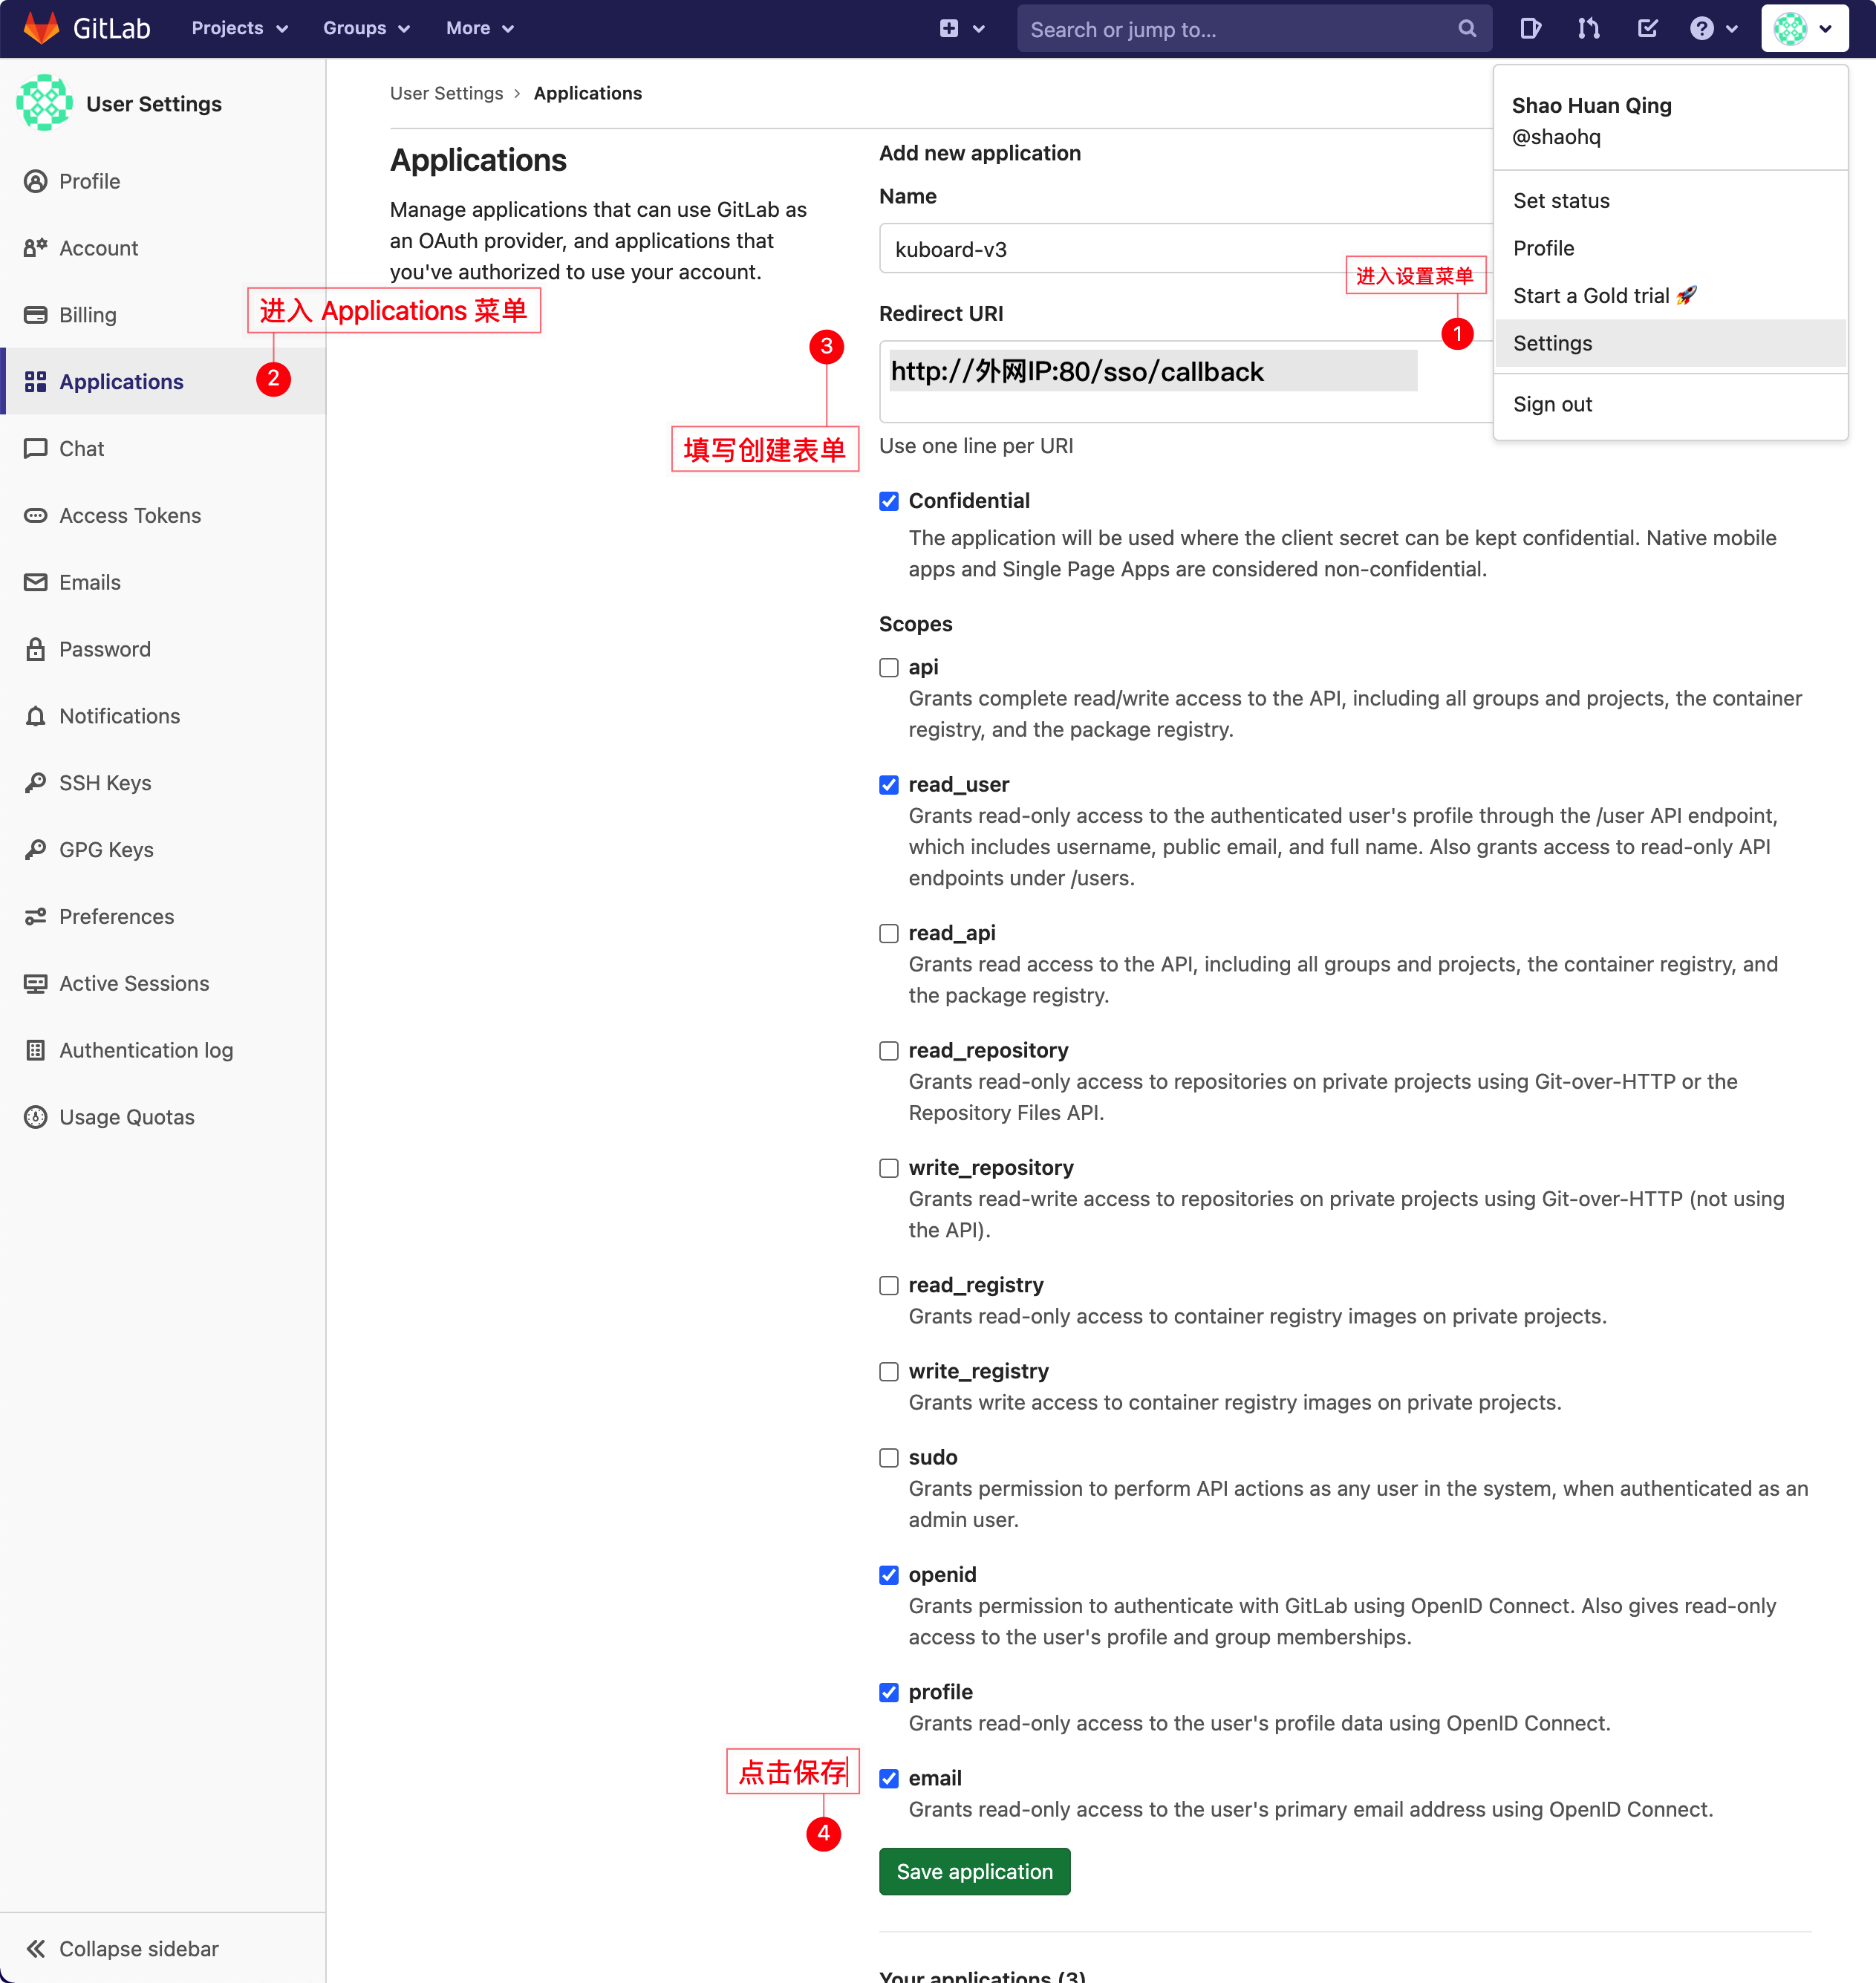Click the Save application button
This screenshot has width=1876, height=1983.
click(x=974, y=1871)
